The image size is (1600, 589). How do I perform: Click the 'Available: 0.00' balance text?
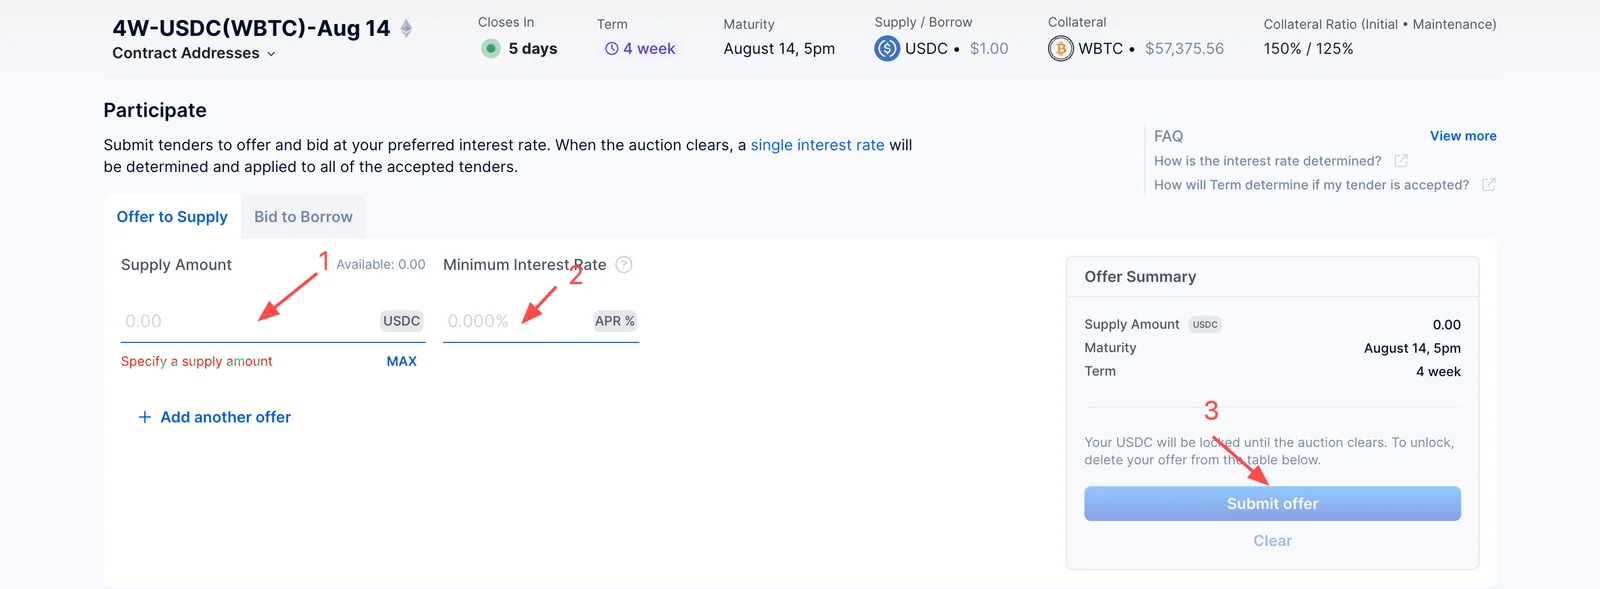pyautogui.click(x=381, y=265)
